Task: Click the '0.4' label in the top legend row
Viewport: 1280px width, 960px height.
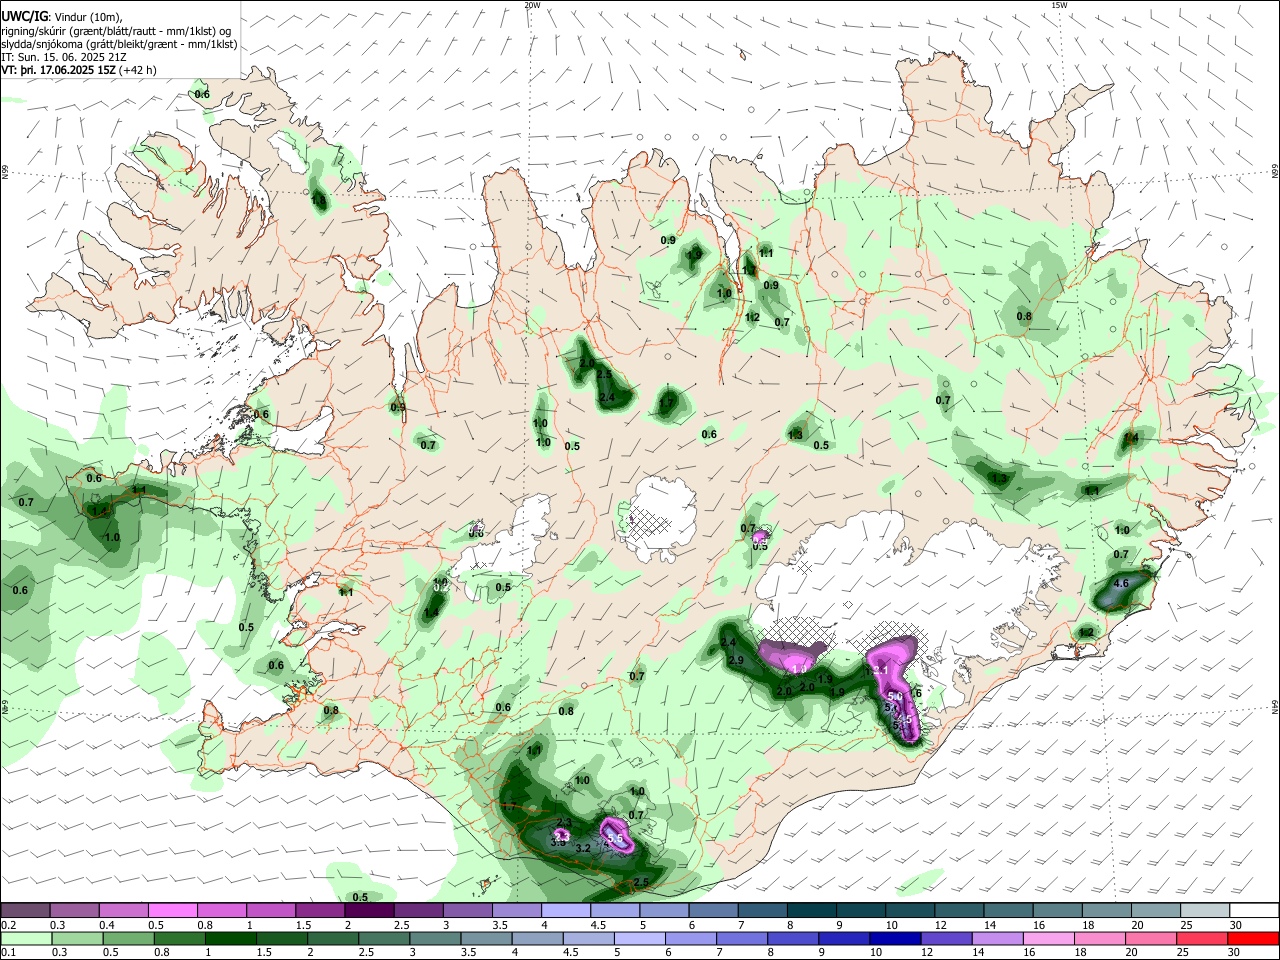Action: point(108,925)
